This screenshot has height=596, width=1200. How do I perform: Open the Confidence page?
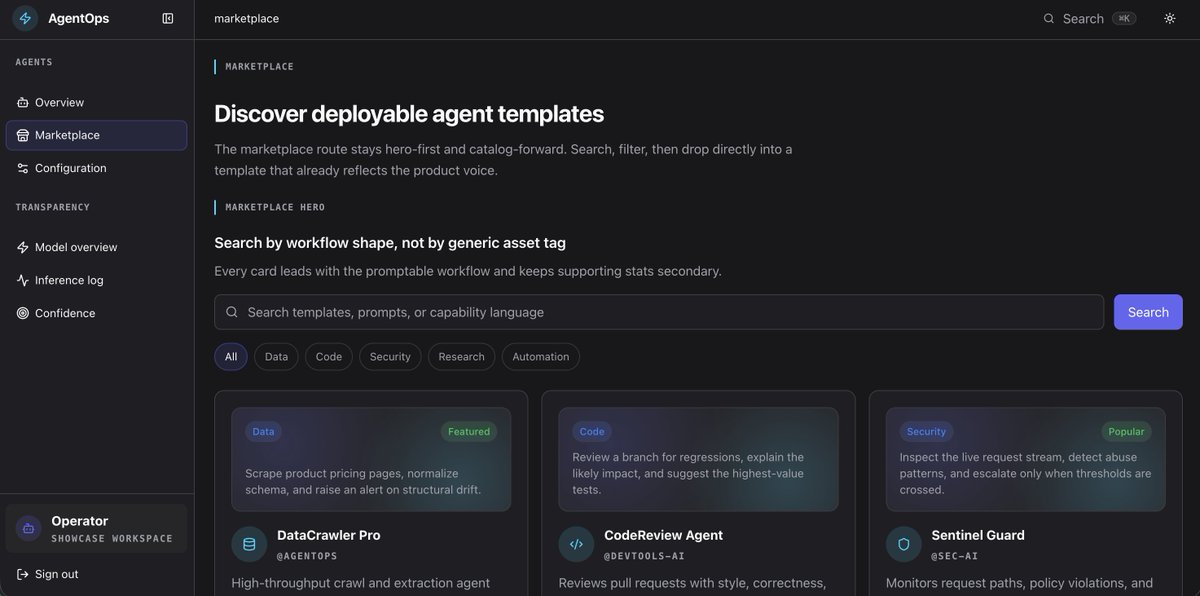[x=96, y=313]
